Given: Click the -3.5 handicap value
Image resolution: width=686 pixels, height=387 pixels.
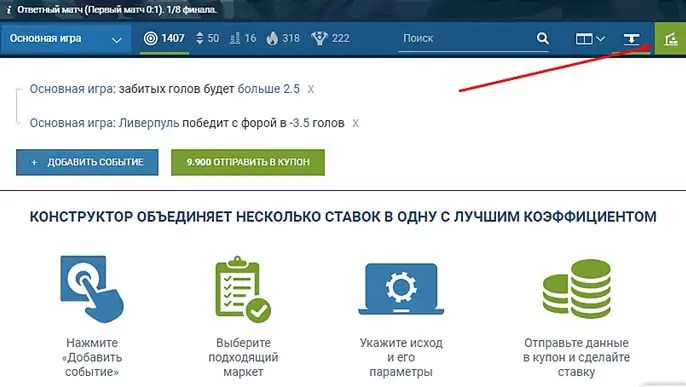Looking at the screenshot, I should click(299, 123).
